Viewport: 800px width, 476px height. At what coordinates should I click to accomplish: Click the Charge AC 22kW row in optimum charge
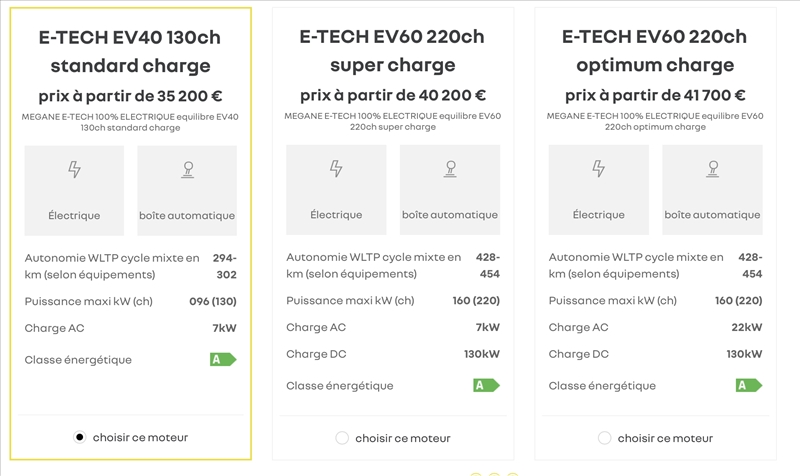coord(654,327)
